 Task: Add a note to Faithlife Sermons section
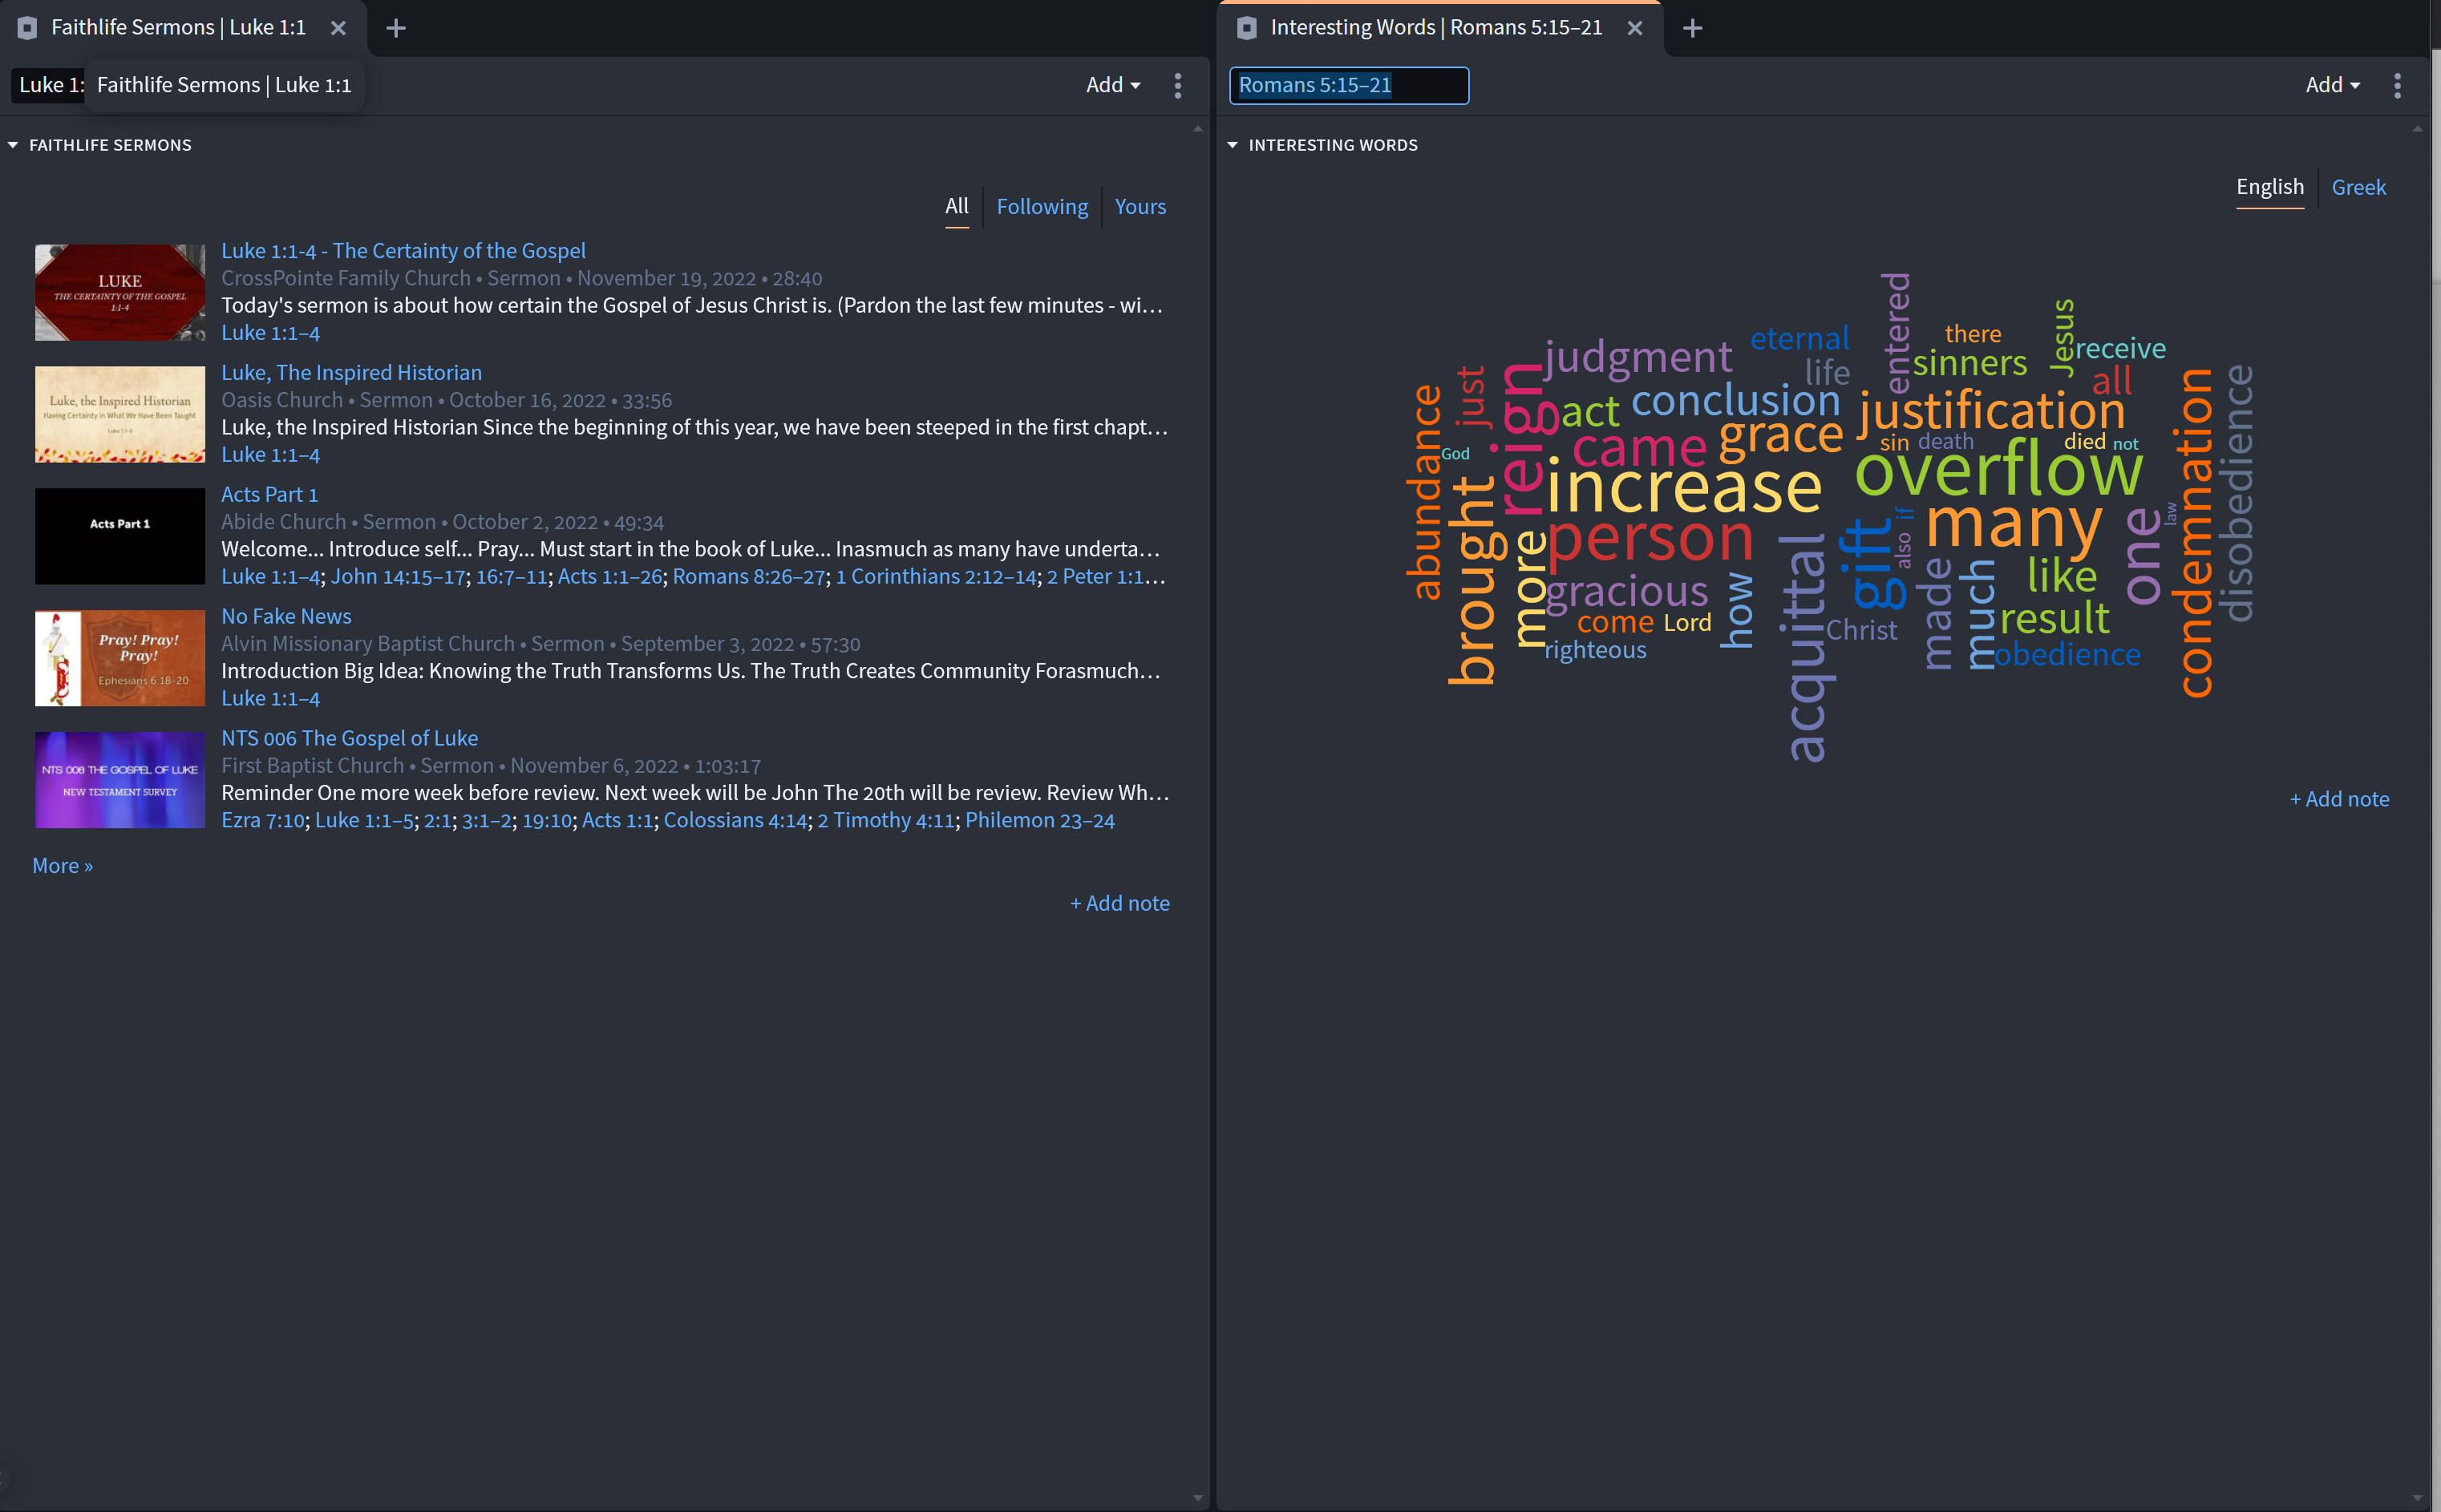click(1119, 903)
